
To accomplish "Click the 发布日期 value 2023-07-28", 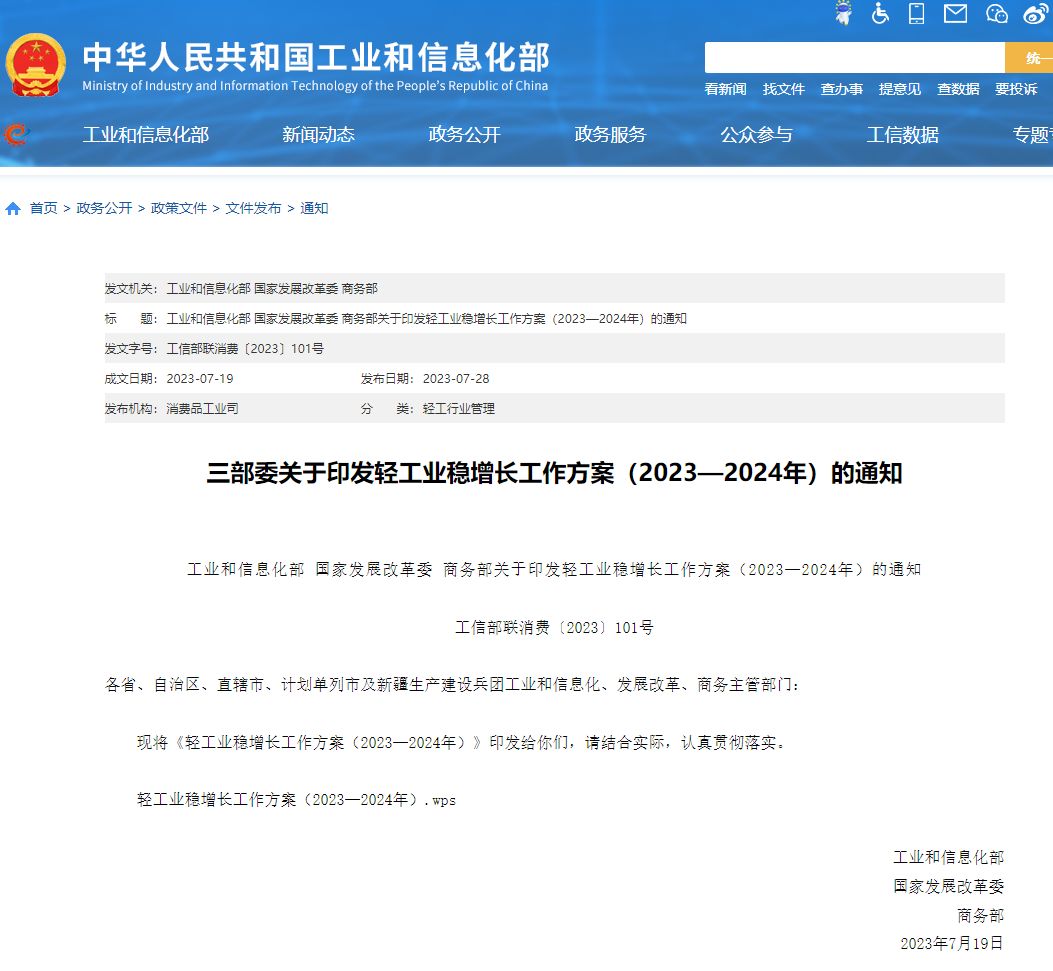I will [x=456, y=379].
